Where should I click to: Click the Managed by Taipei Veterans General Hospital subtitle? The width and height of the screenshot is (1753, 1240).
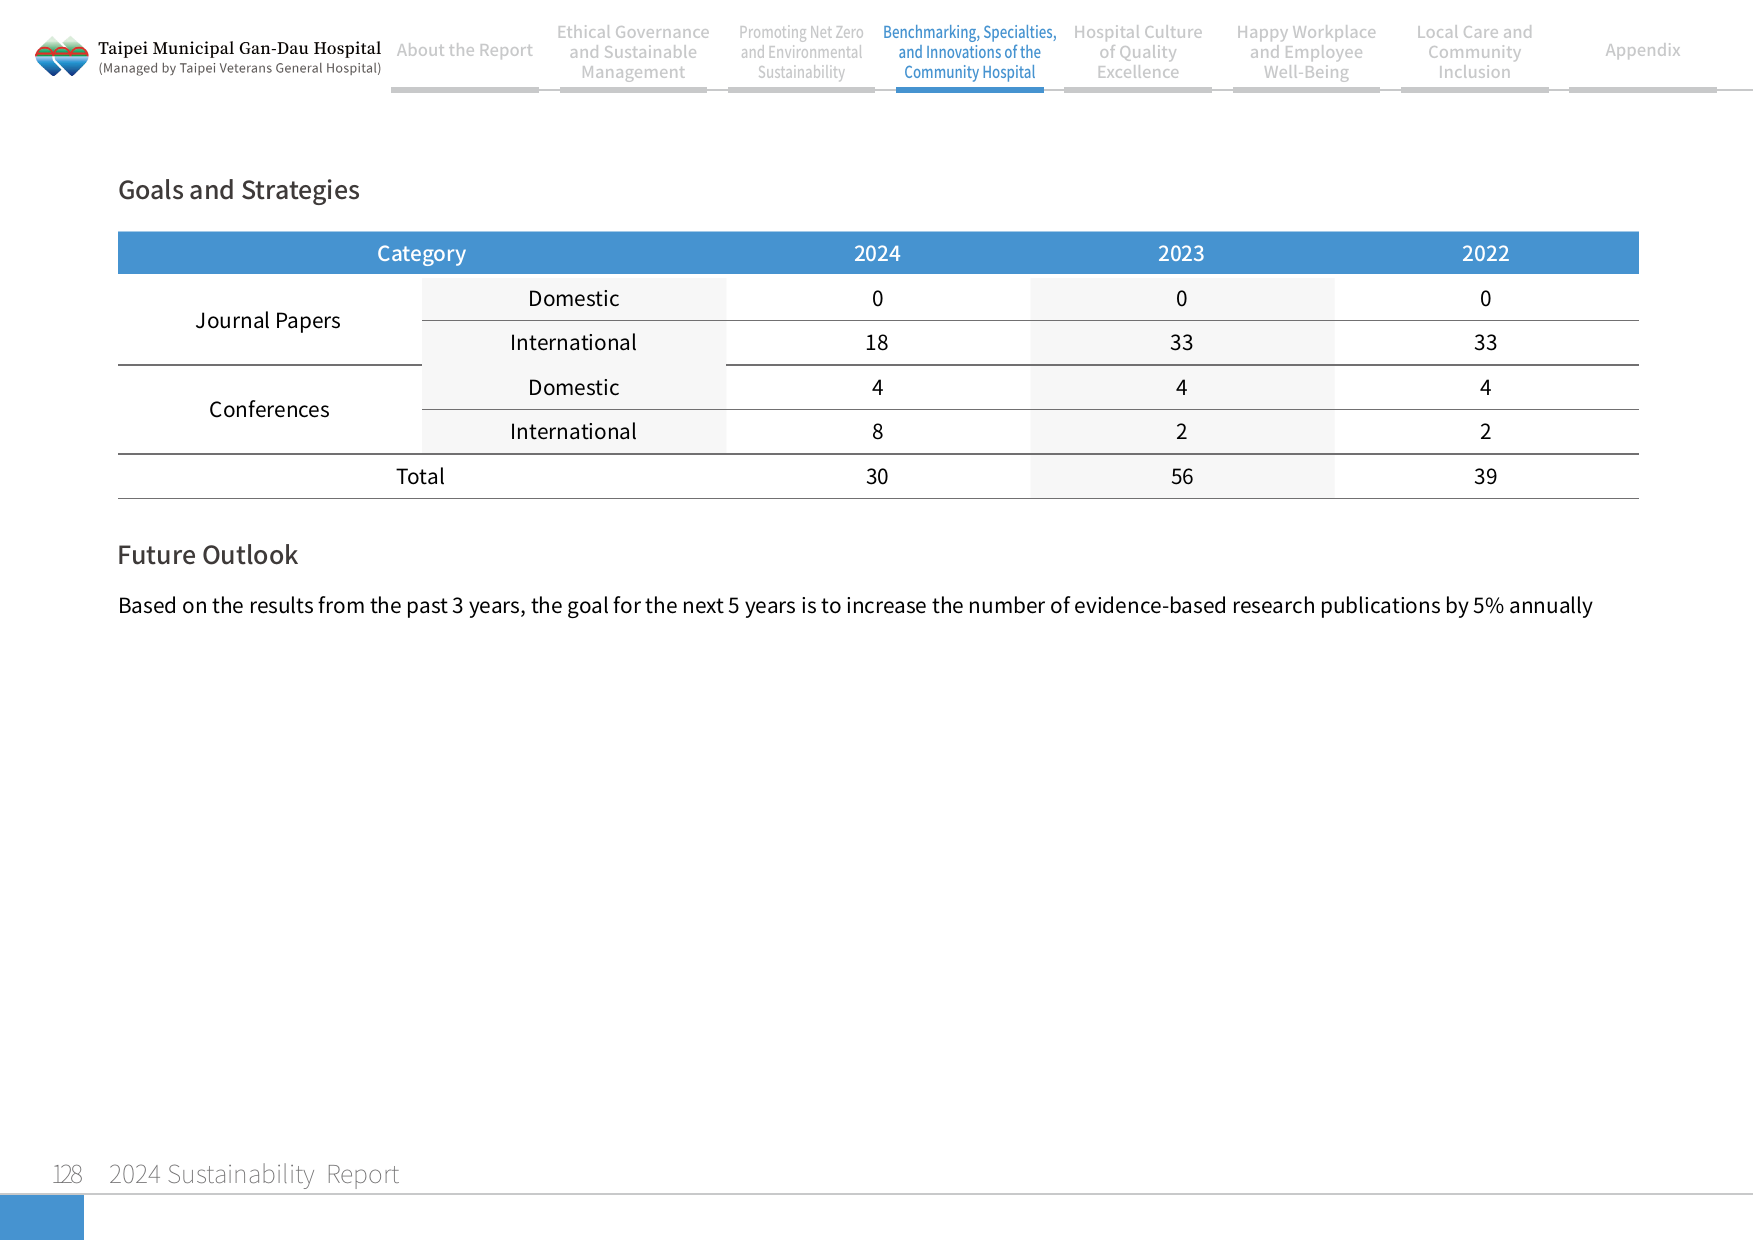click(x=240, y=68)
